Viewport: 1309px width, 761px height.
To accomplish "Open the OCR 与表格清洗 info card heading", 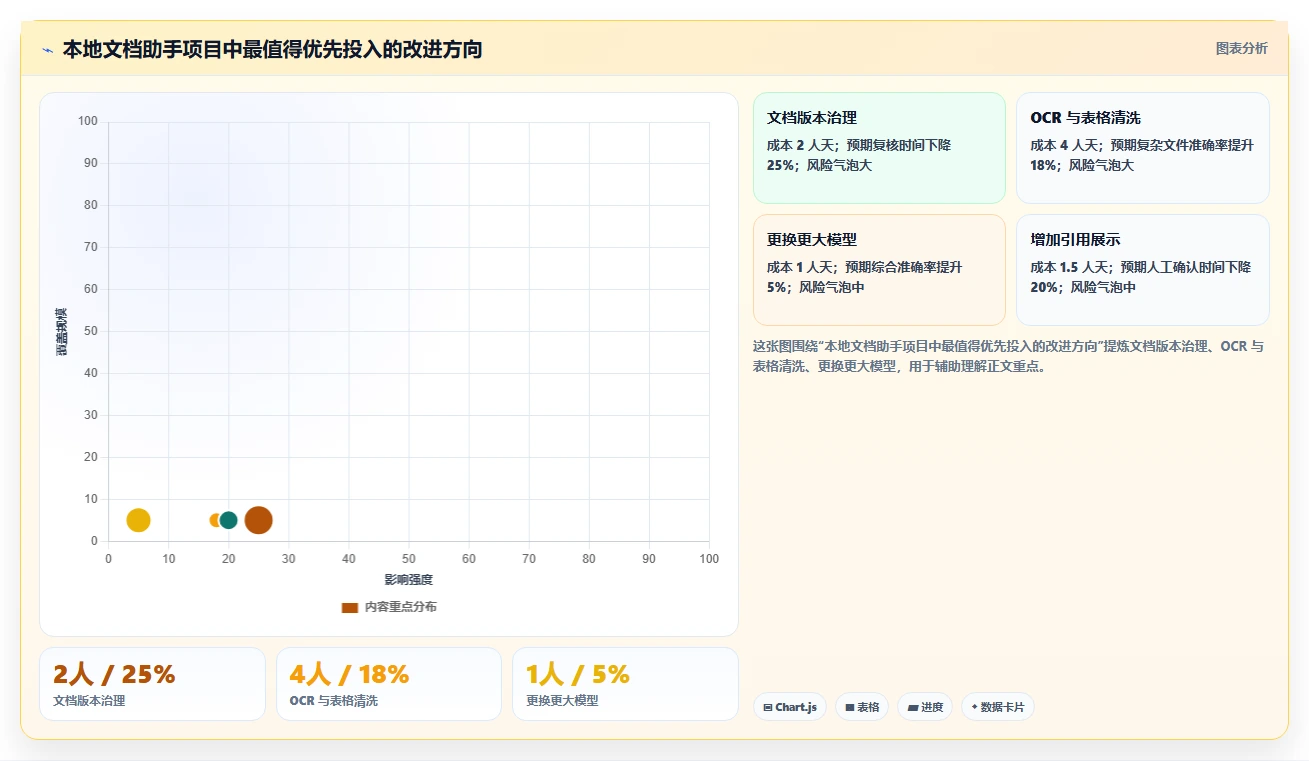I will point(1085,118).
